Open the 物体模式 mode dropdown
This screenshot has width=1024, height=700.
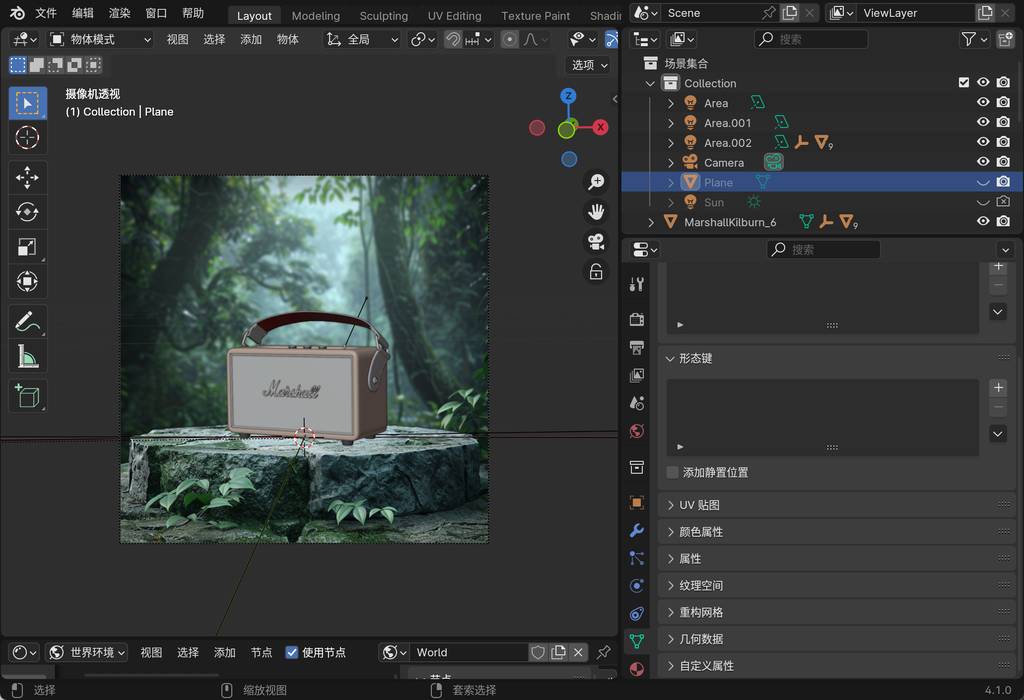[100, 39]
